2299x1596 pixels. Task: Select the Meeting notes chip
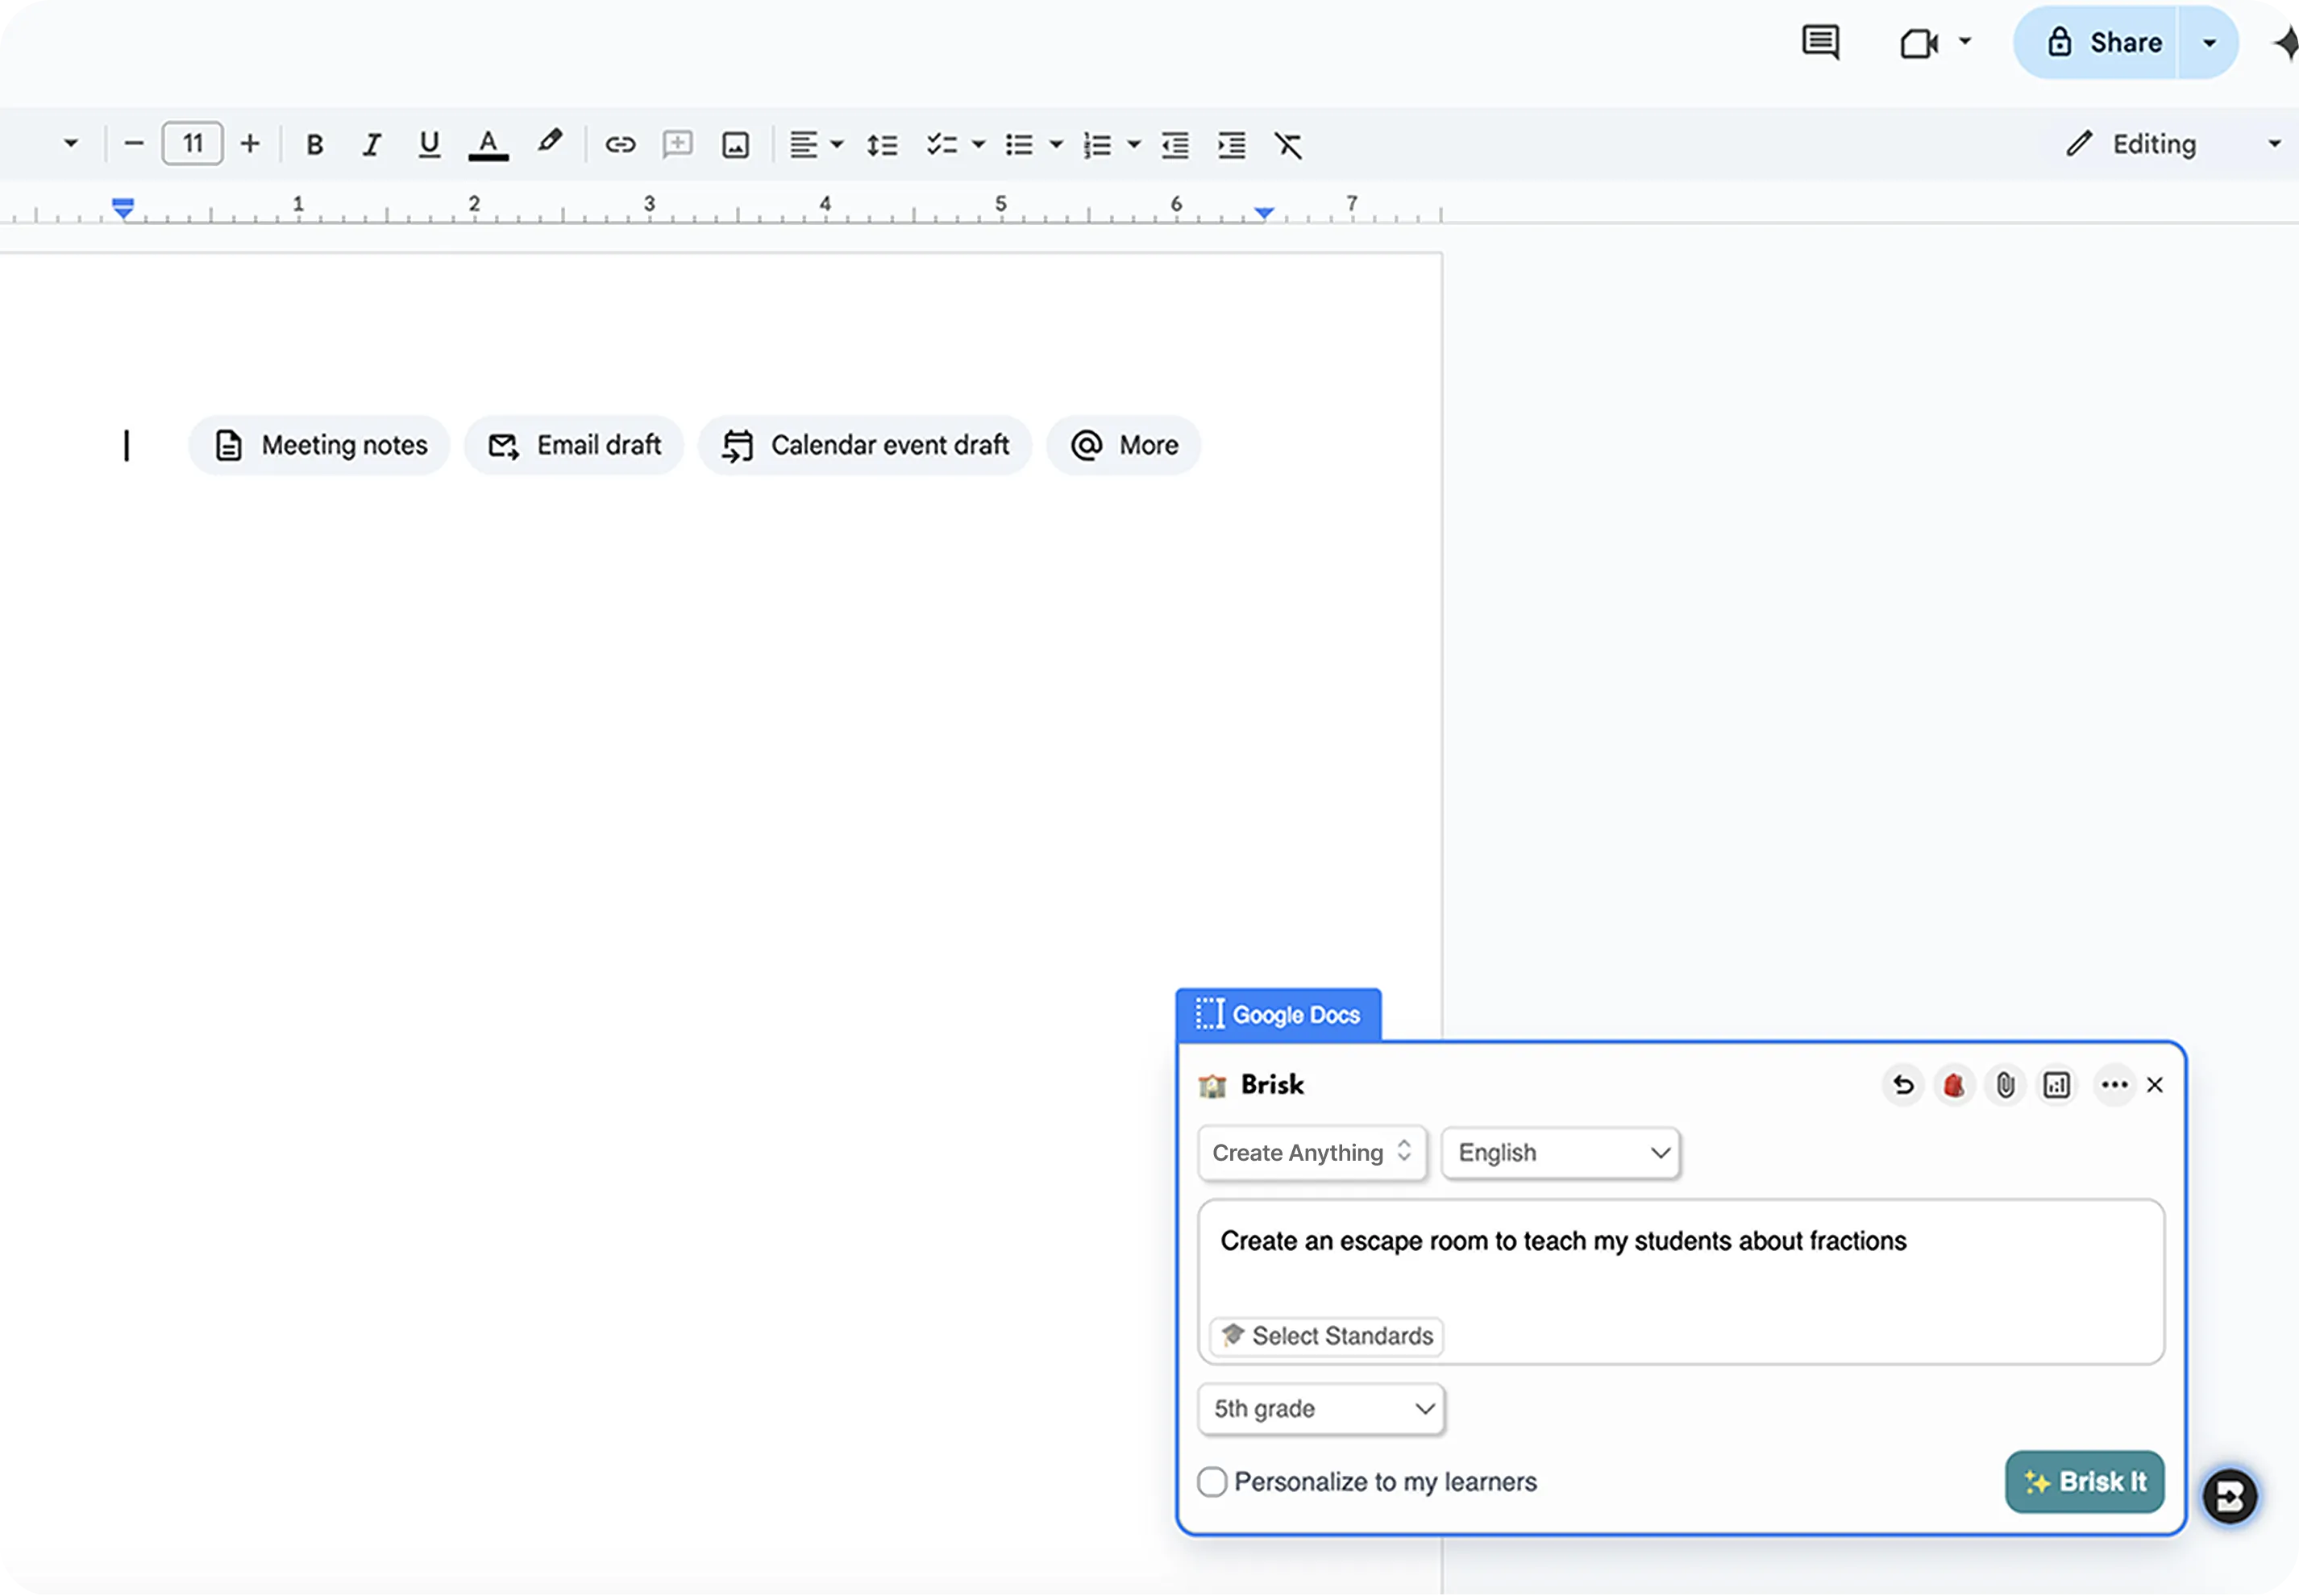tap(320, 445)
